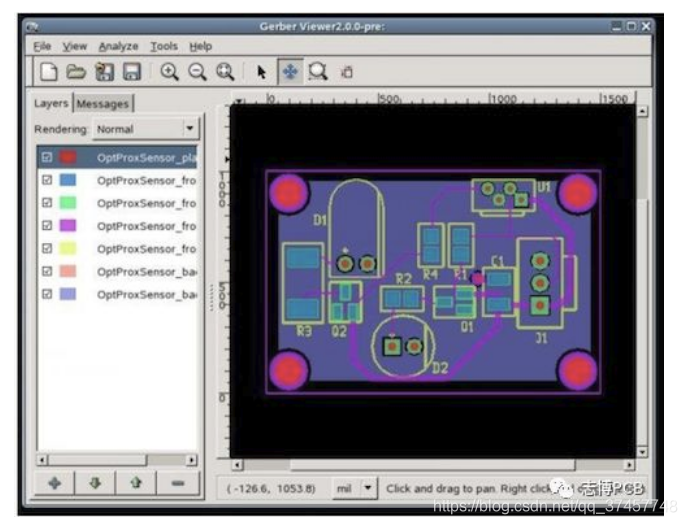
Task: Select the OptProxSensor_pla layer name
Action: pos(146,158)
